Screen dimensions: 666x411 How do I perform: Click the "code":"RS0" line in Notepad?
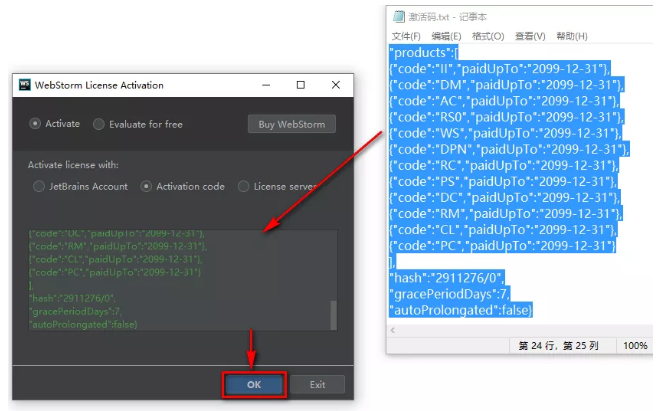(x=507, y=117)
